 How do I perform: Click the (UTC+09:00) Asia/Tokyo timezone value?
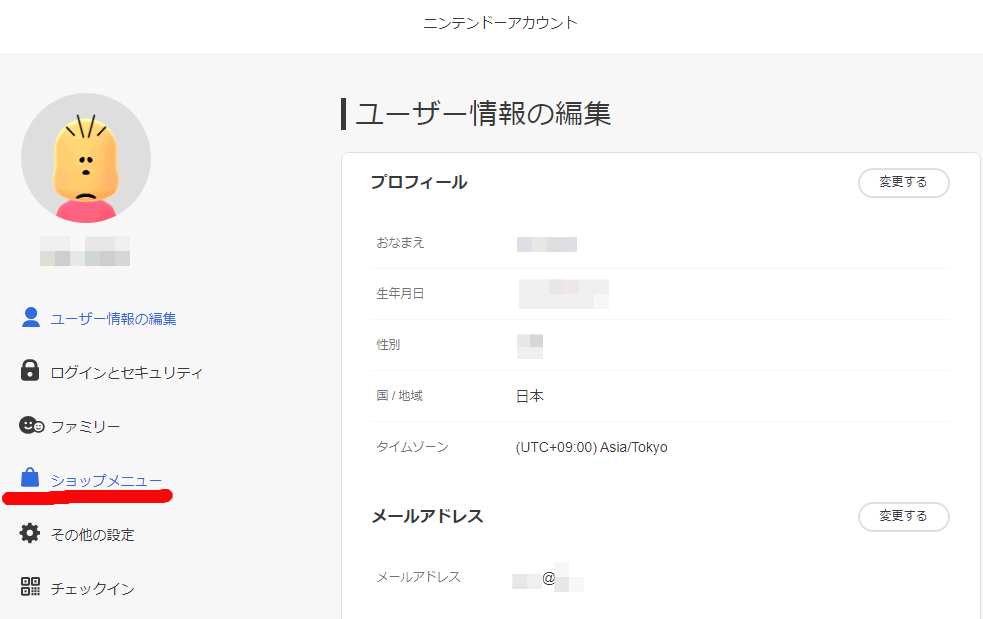pos(591,447)
